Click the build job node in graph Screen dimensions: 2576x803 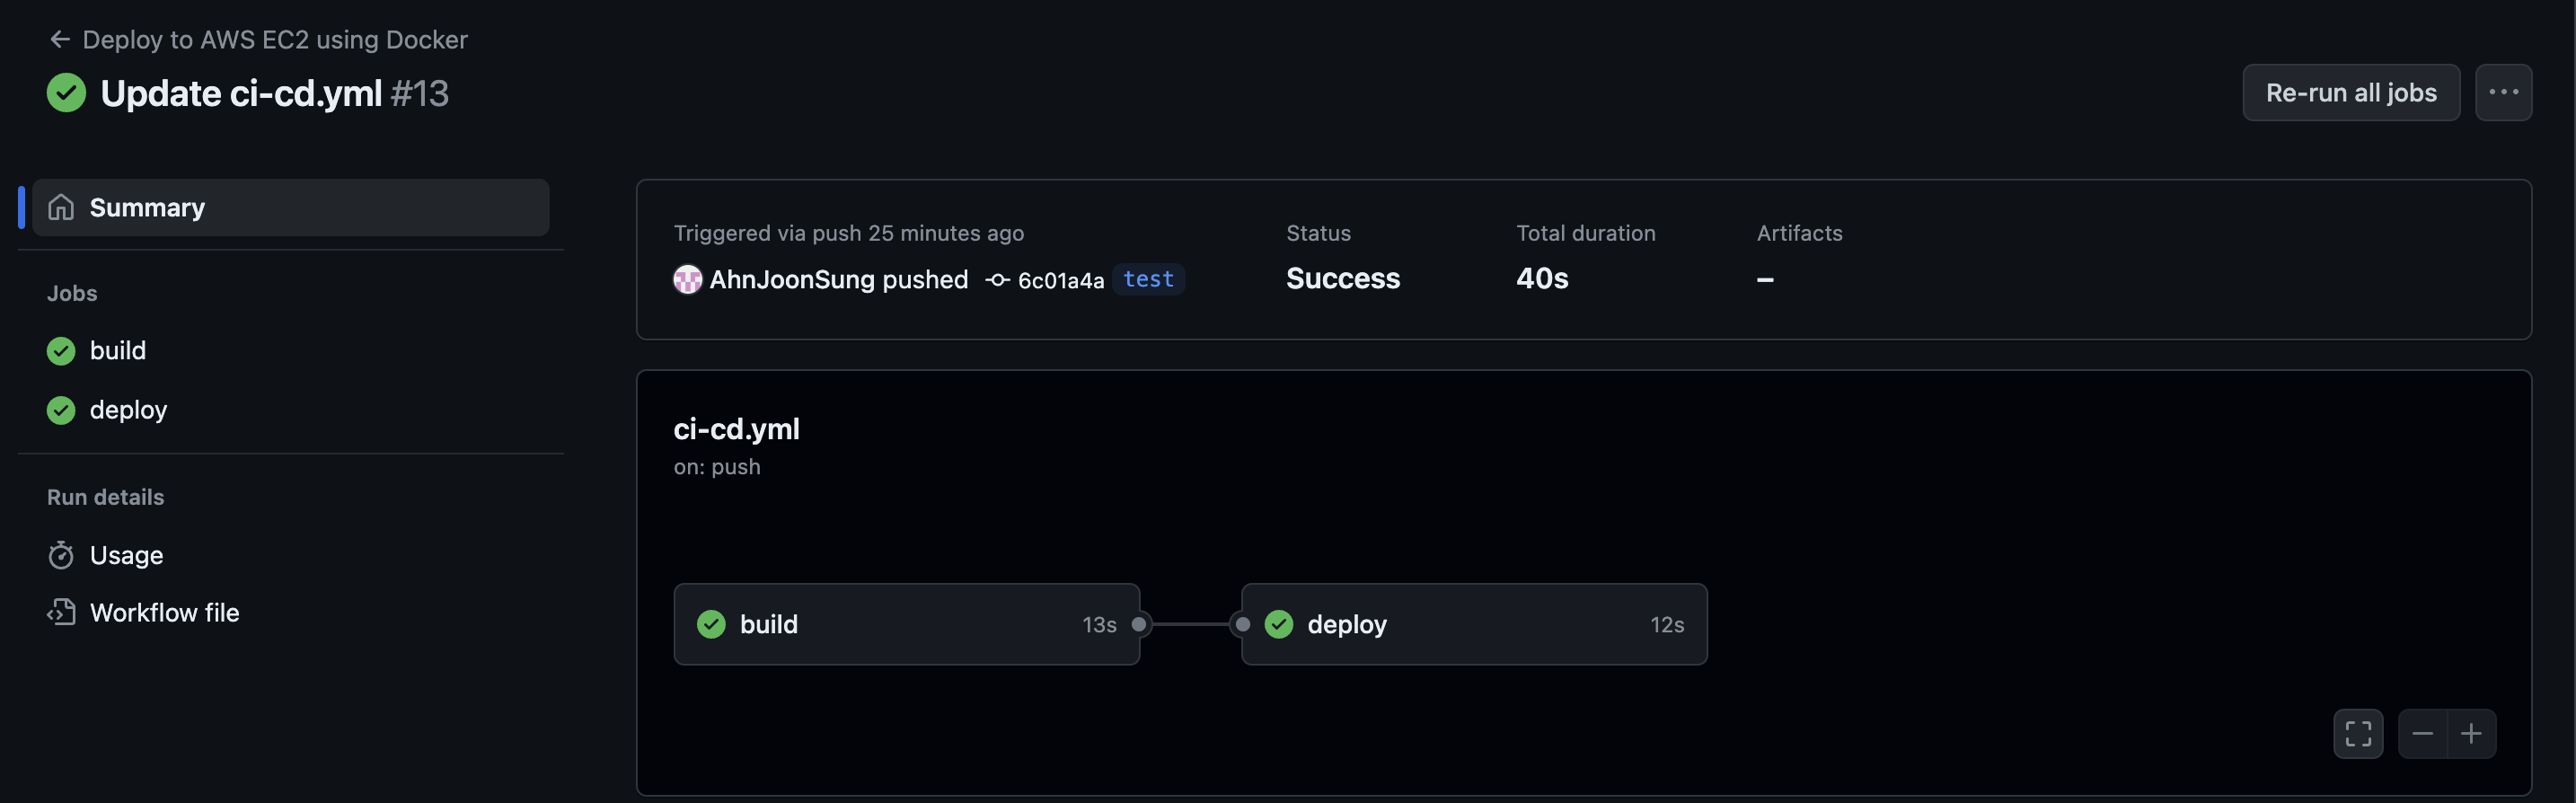pyautogui.click(x=906, y=624)
